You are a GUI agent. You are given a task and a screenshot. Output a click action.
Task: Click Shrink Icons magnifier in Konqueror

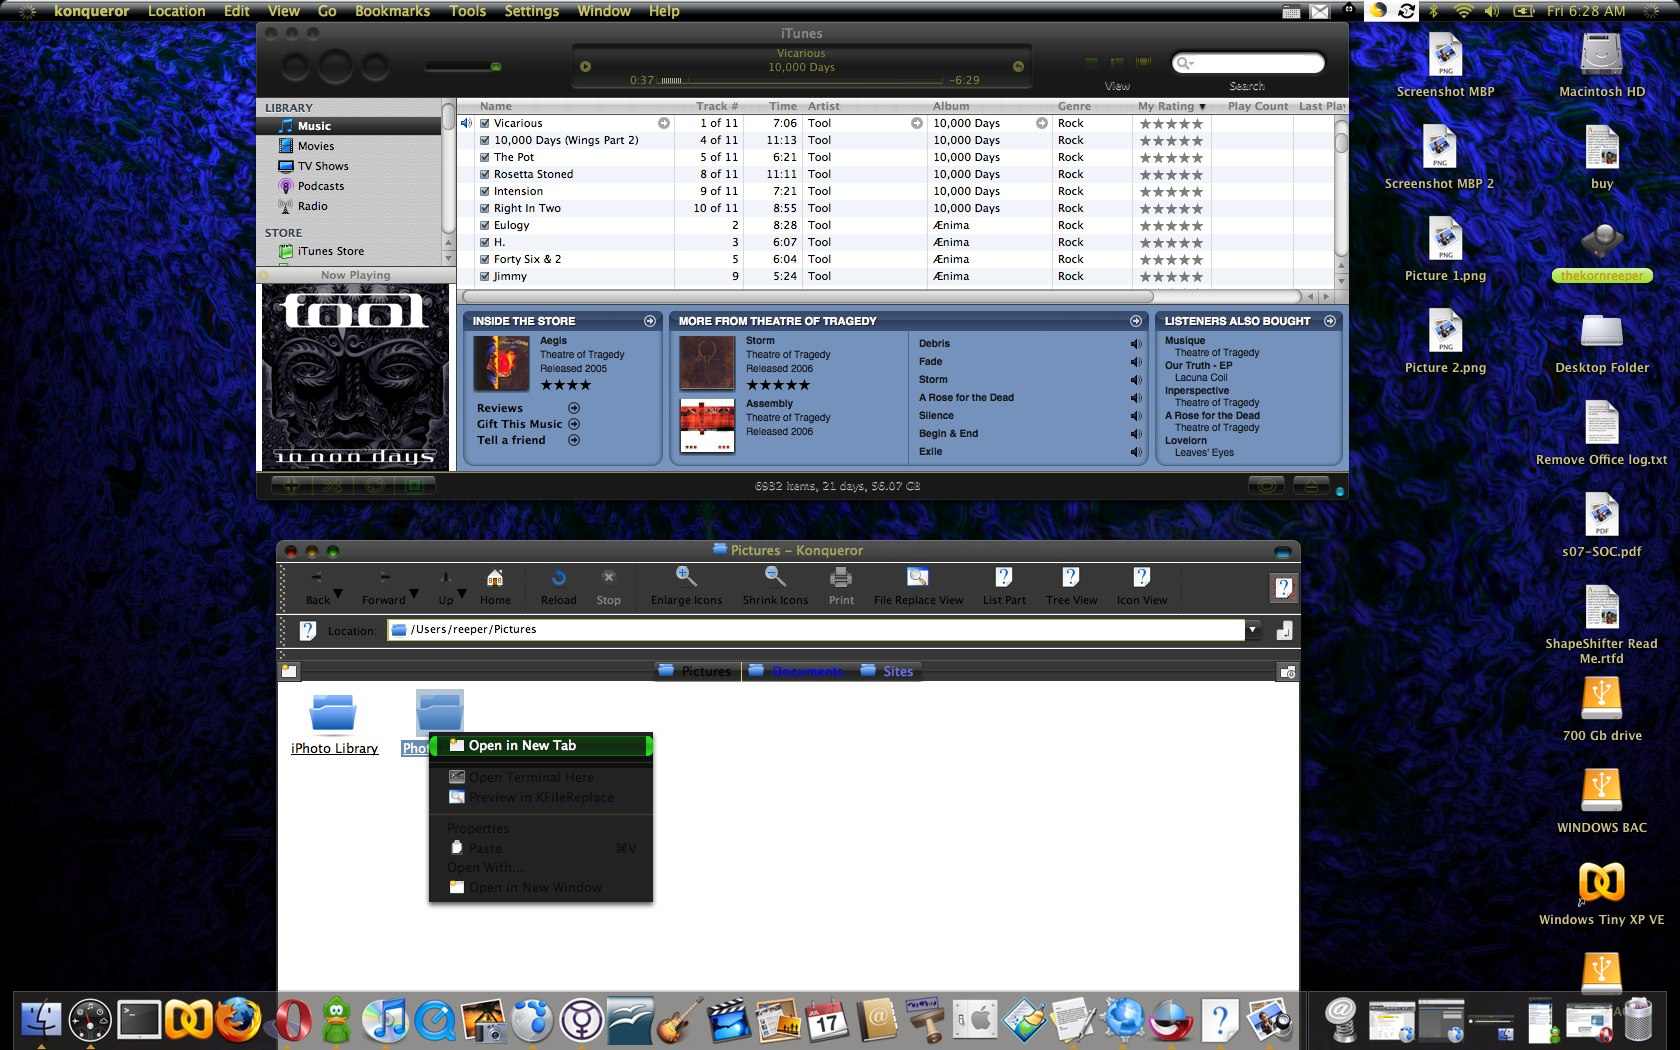point(775,577)
